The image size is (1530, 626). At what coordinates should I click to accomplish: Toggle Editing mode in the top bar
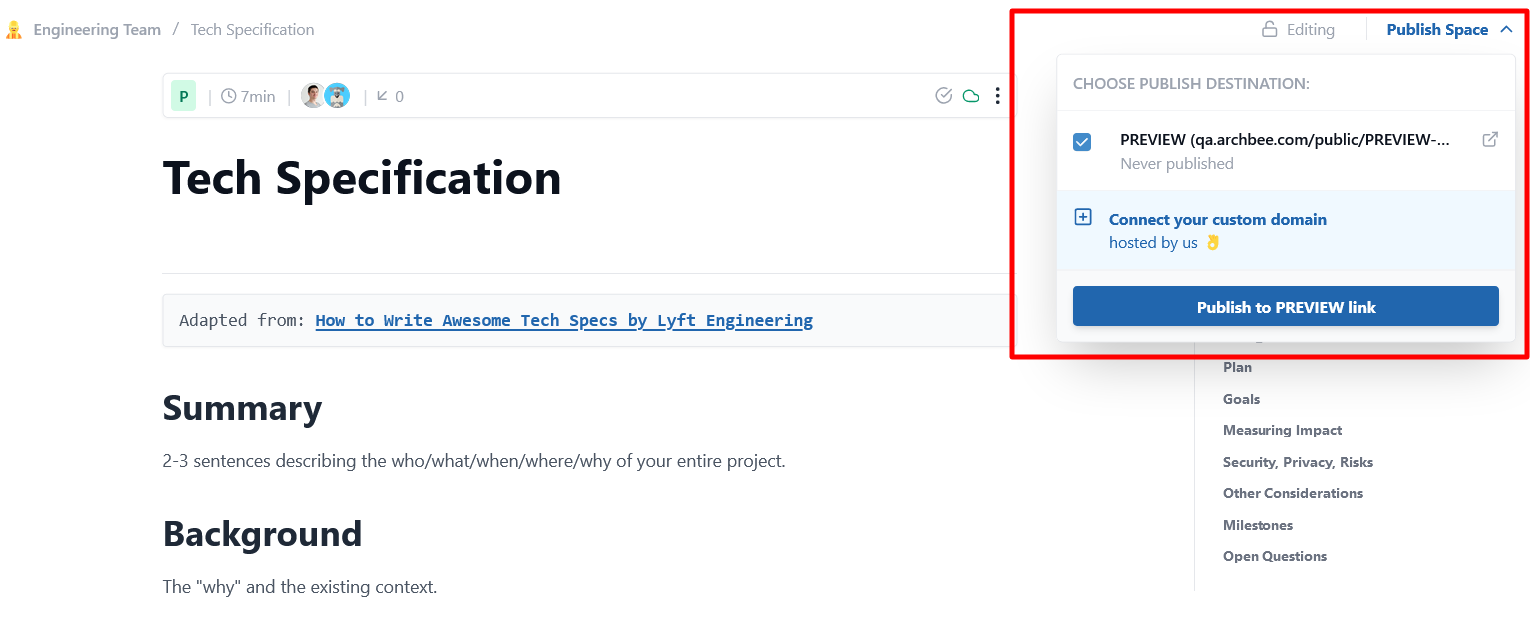[x=1310, y=29]
